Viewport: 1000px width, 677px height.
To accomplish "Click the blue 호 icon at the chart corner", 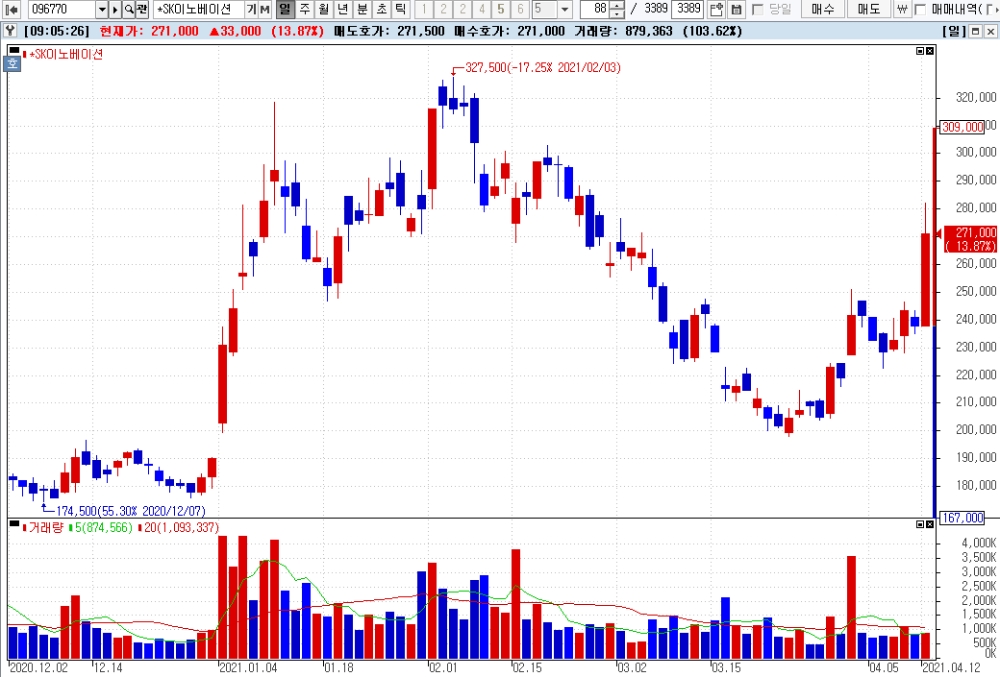I will (13, 63).
